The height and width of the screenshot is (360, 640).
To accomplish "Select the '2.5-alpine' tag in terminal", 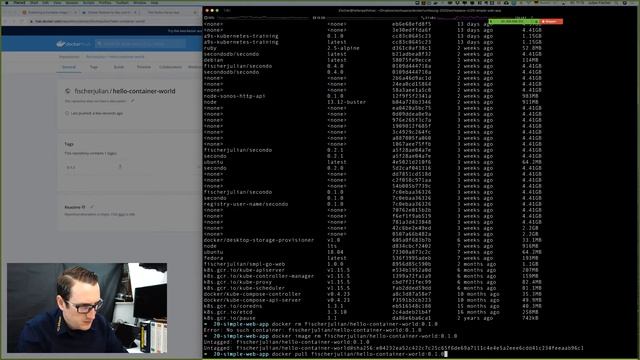I will point(343,48).
